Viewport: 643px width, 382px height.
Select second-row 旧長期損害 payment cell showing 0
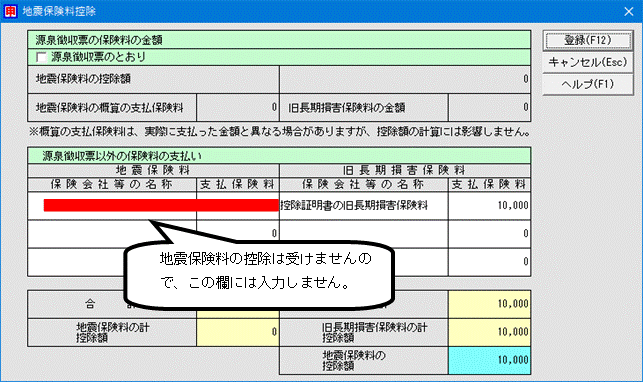(489, 234)
